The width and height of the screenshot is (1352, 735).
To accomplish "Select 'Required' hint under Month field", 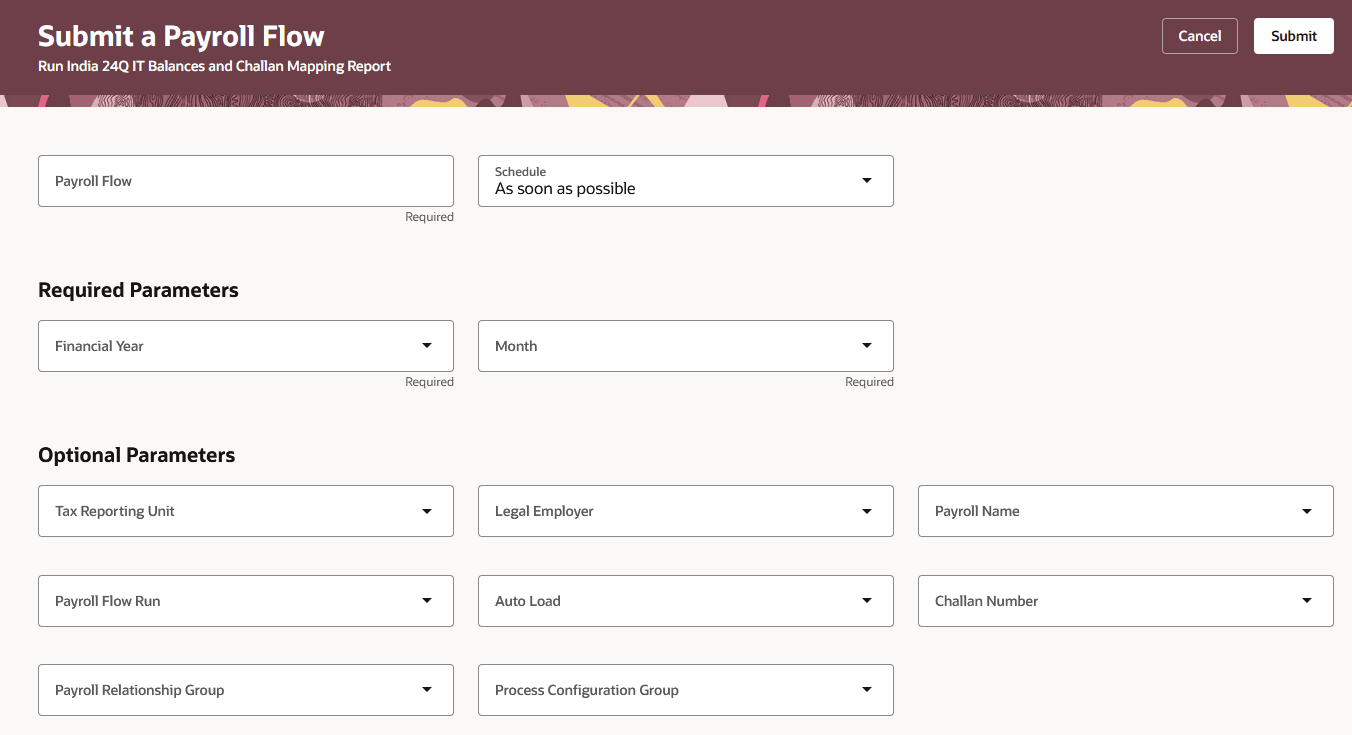I will (869, 382).
